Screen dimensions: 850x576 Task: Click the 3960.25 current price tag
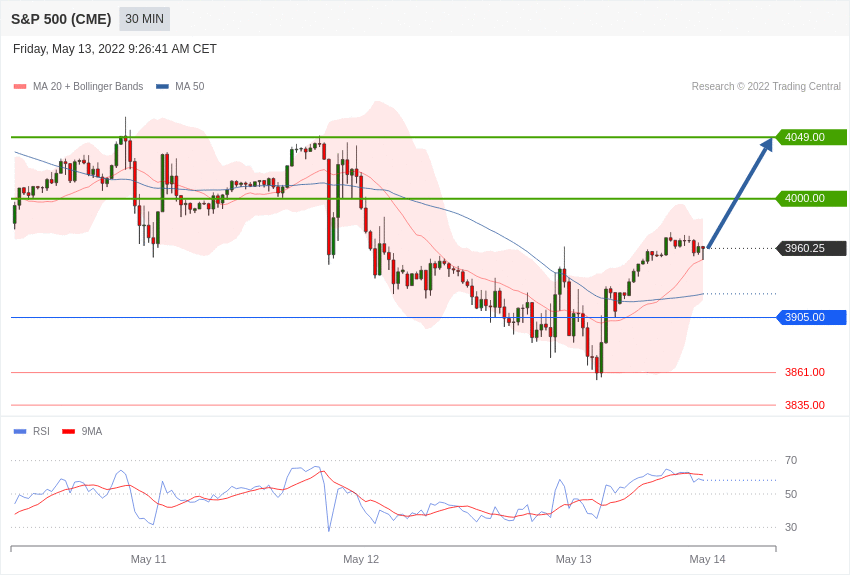point(812,248)
